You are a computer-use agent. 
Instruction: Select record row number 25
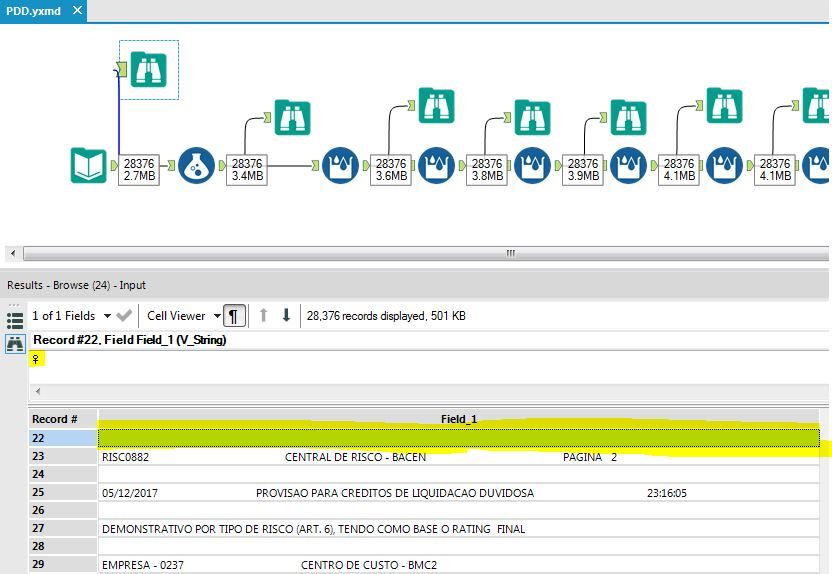pyautogui.click(x=63, y=492)
